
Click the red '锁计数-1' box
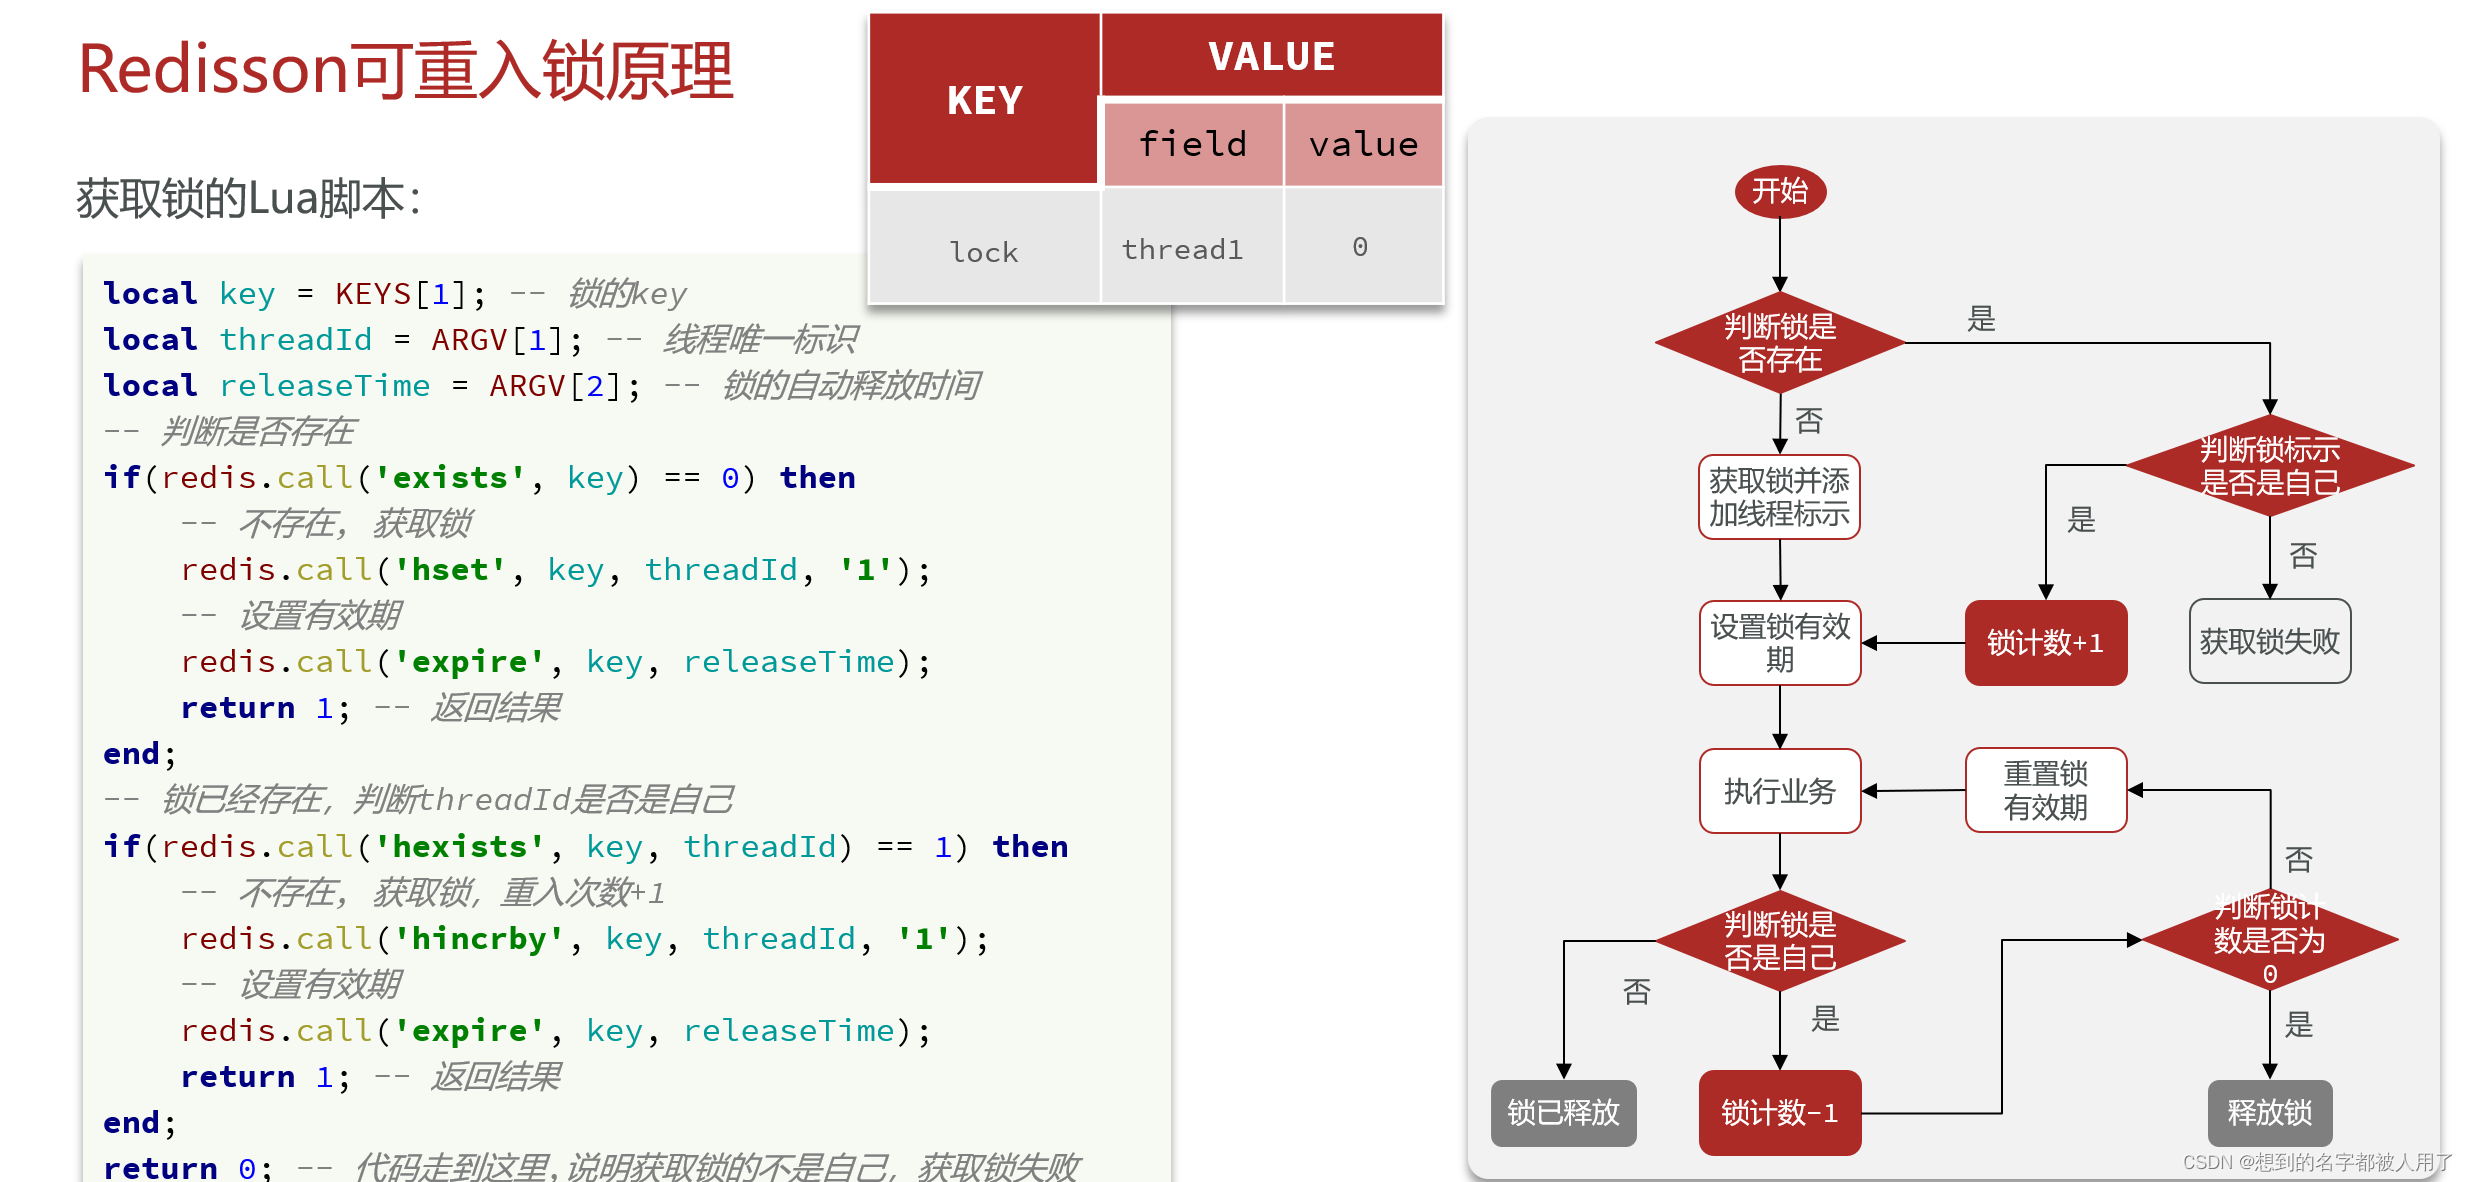1780,1113
